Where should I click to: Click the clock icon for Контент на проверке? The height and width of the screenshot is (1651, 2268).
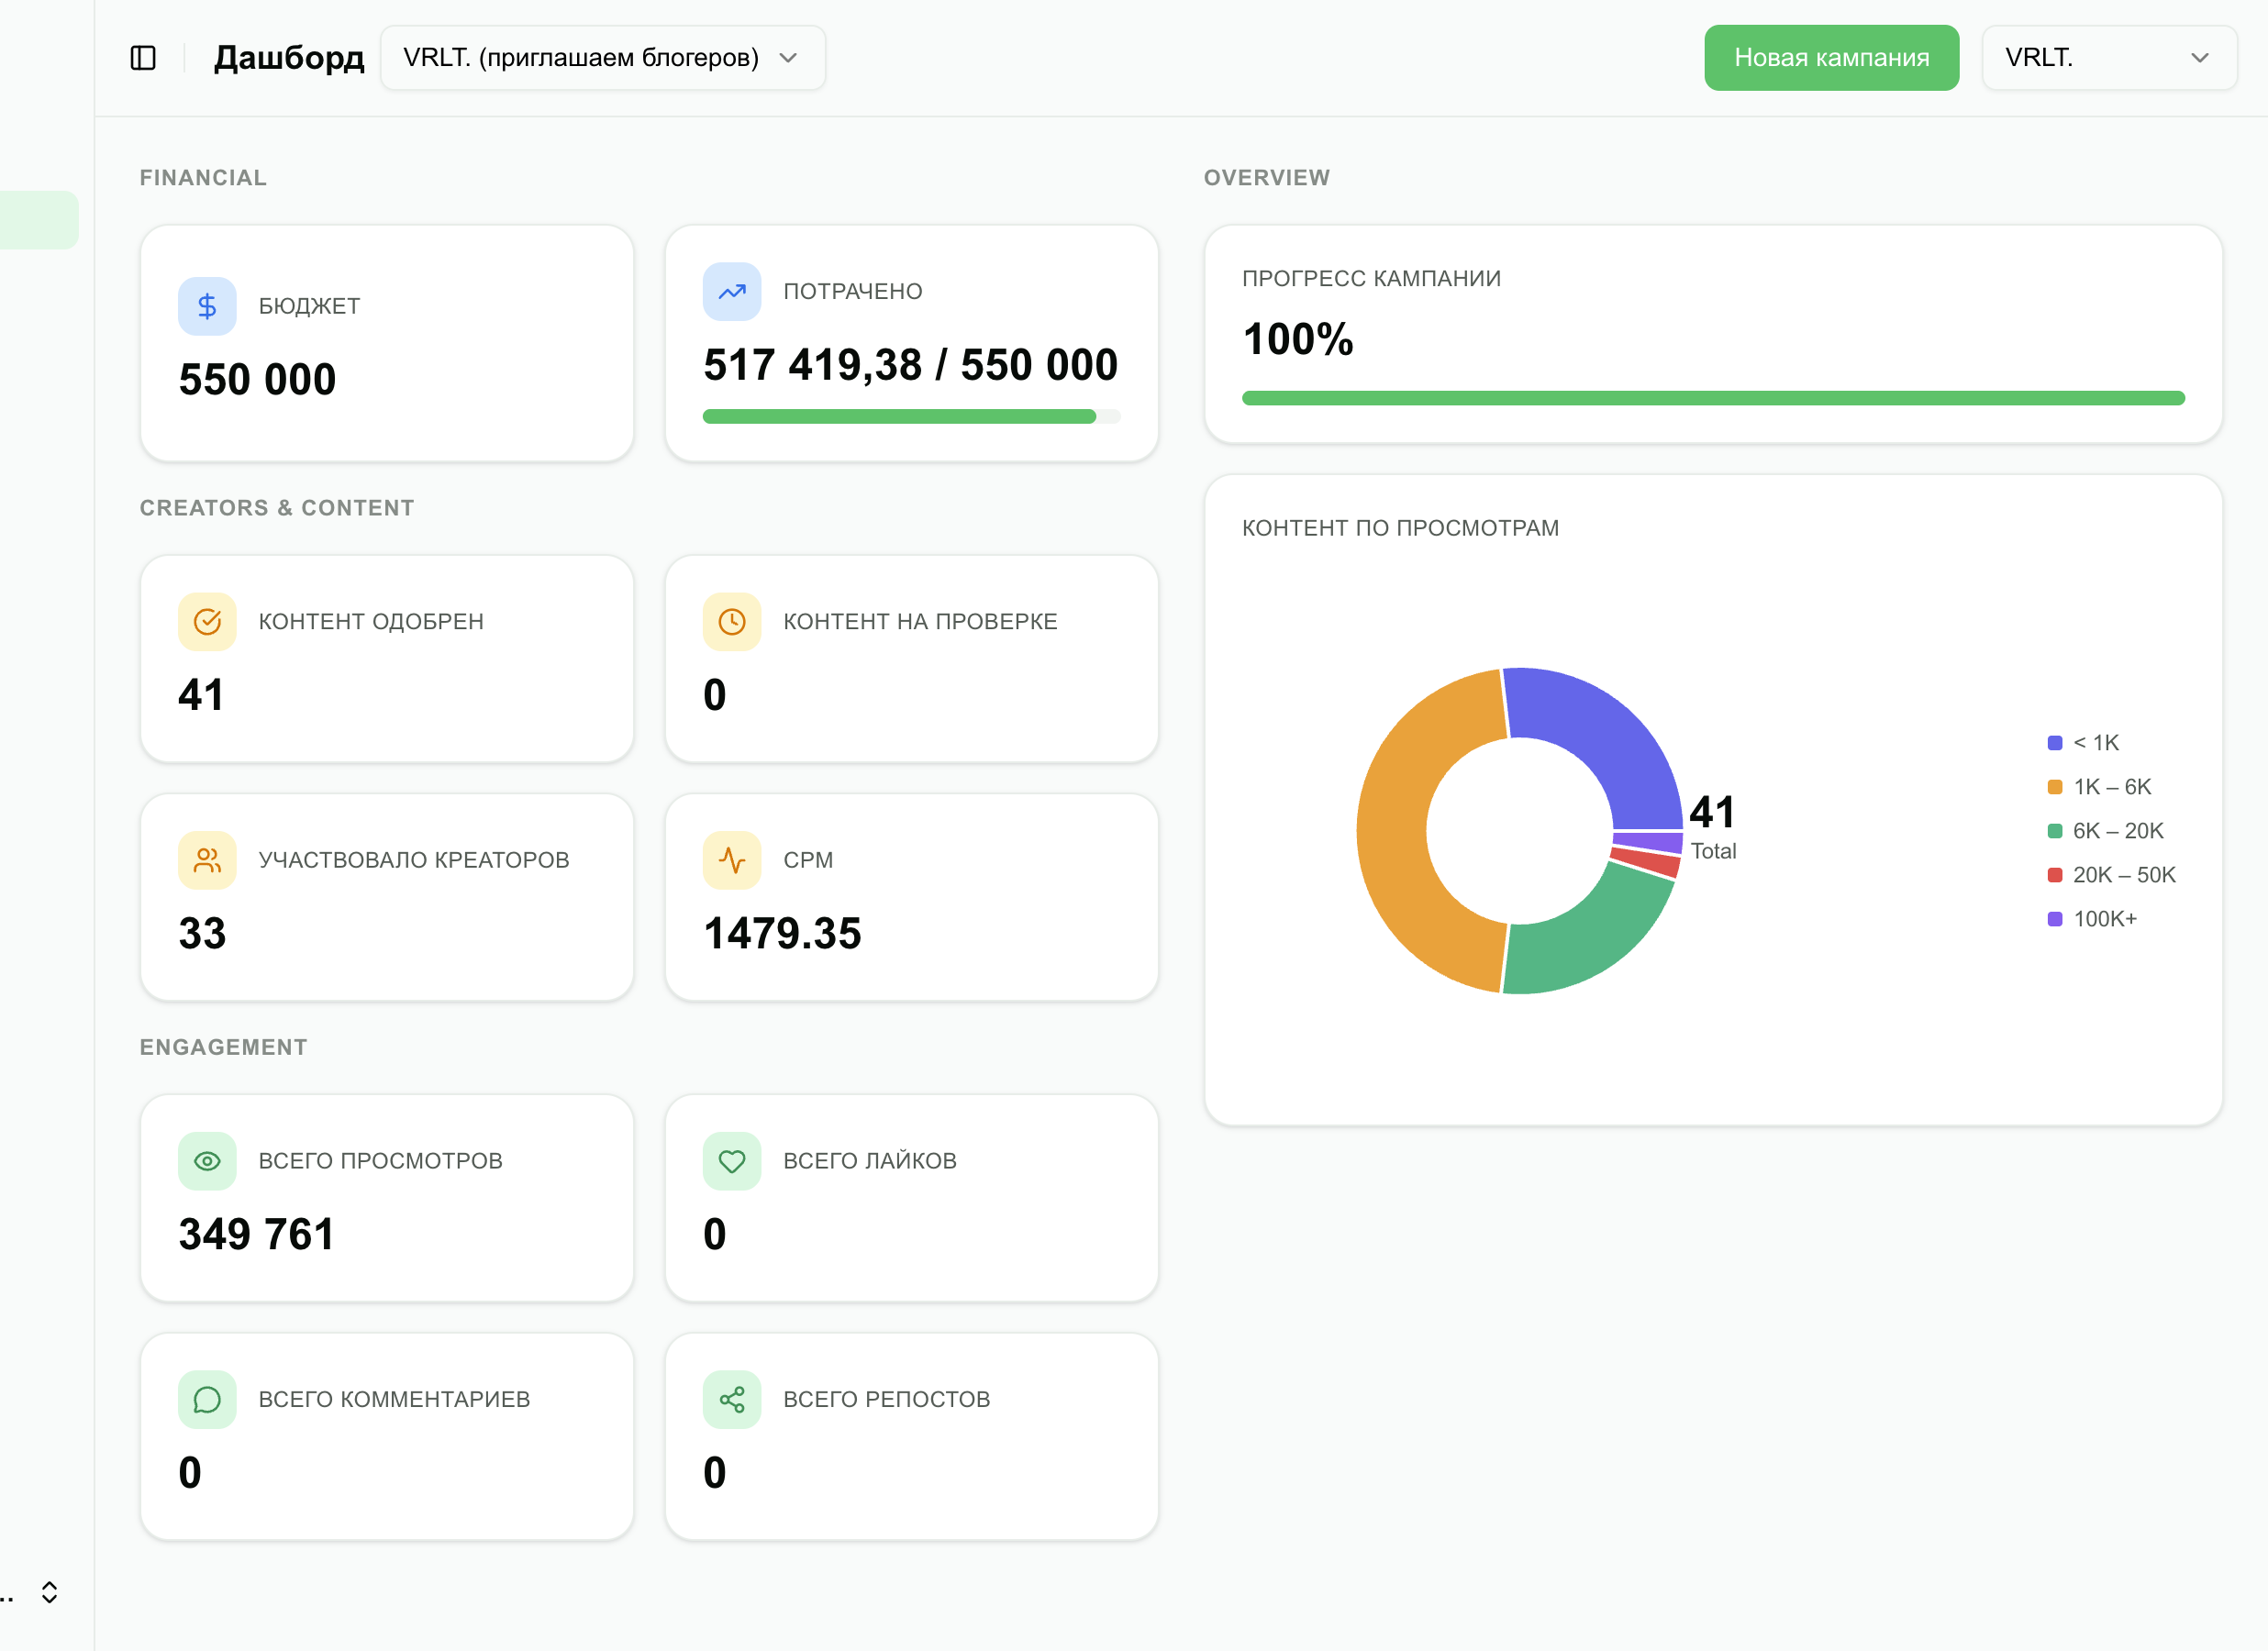point(732,622)
